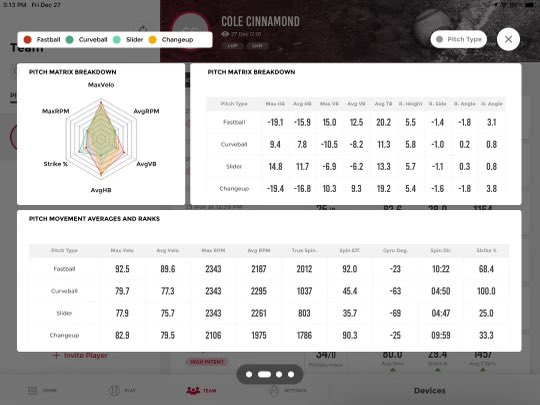Click Slider true spin 803
This screenshot has width=540, height=405.
coord(304,313)
